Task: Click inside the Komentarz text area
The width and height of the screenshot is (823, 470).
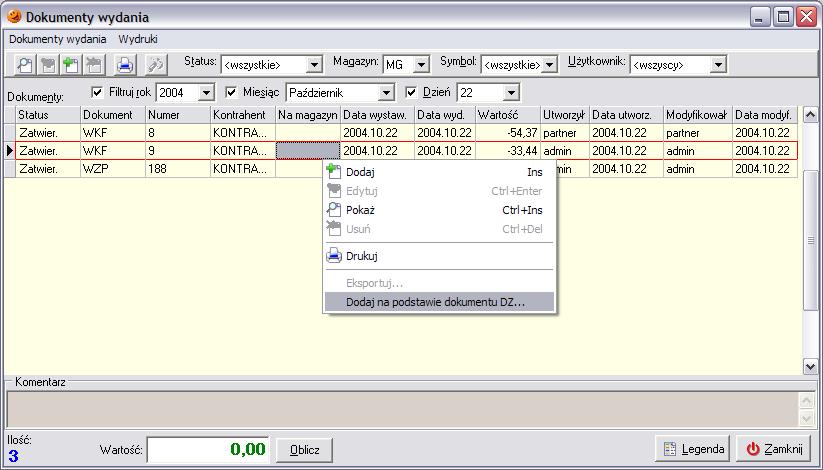Action: tap(402, 410)
